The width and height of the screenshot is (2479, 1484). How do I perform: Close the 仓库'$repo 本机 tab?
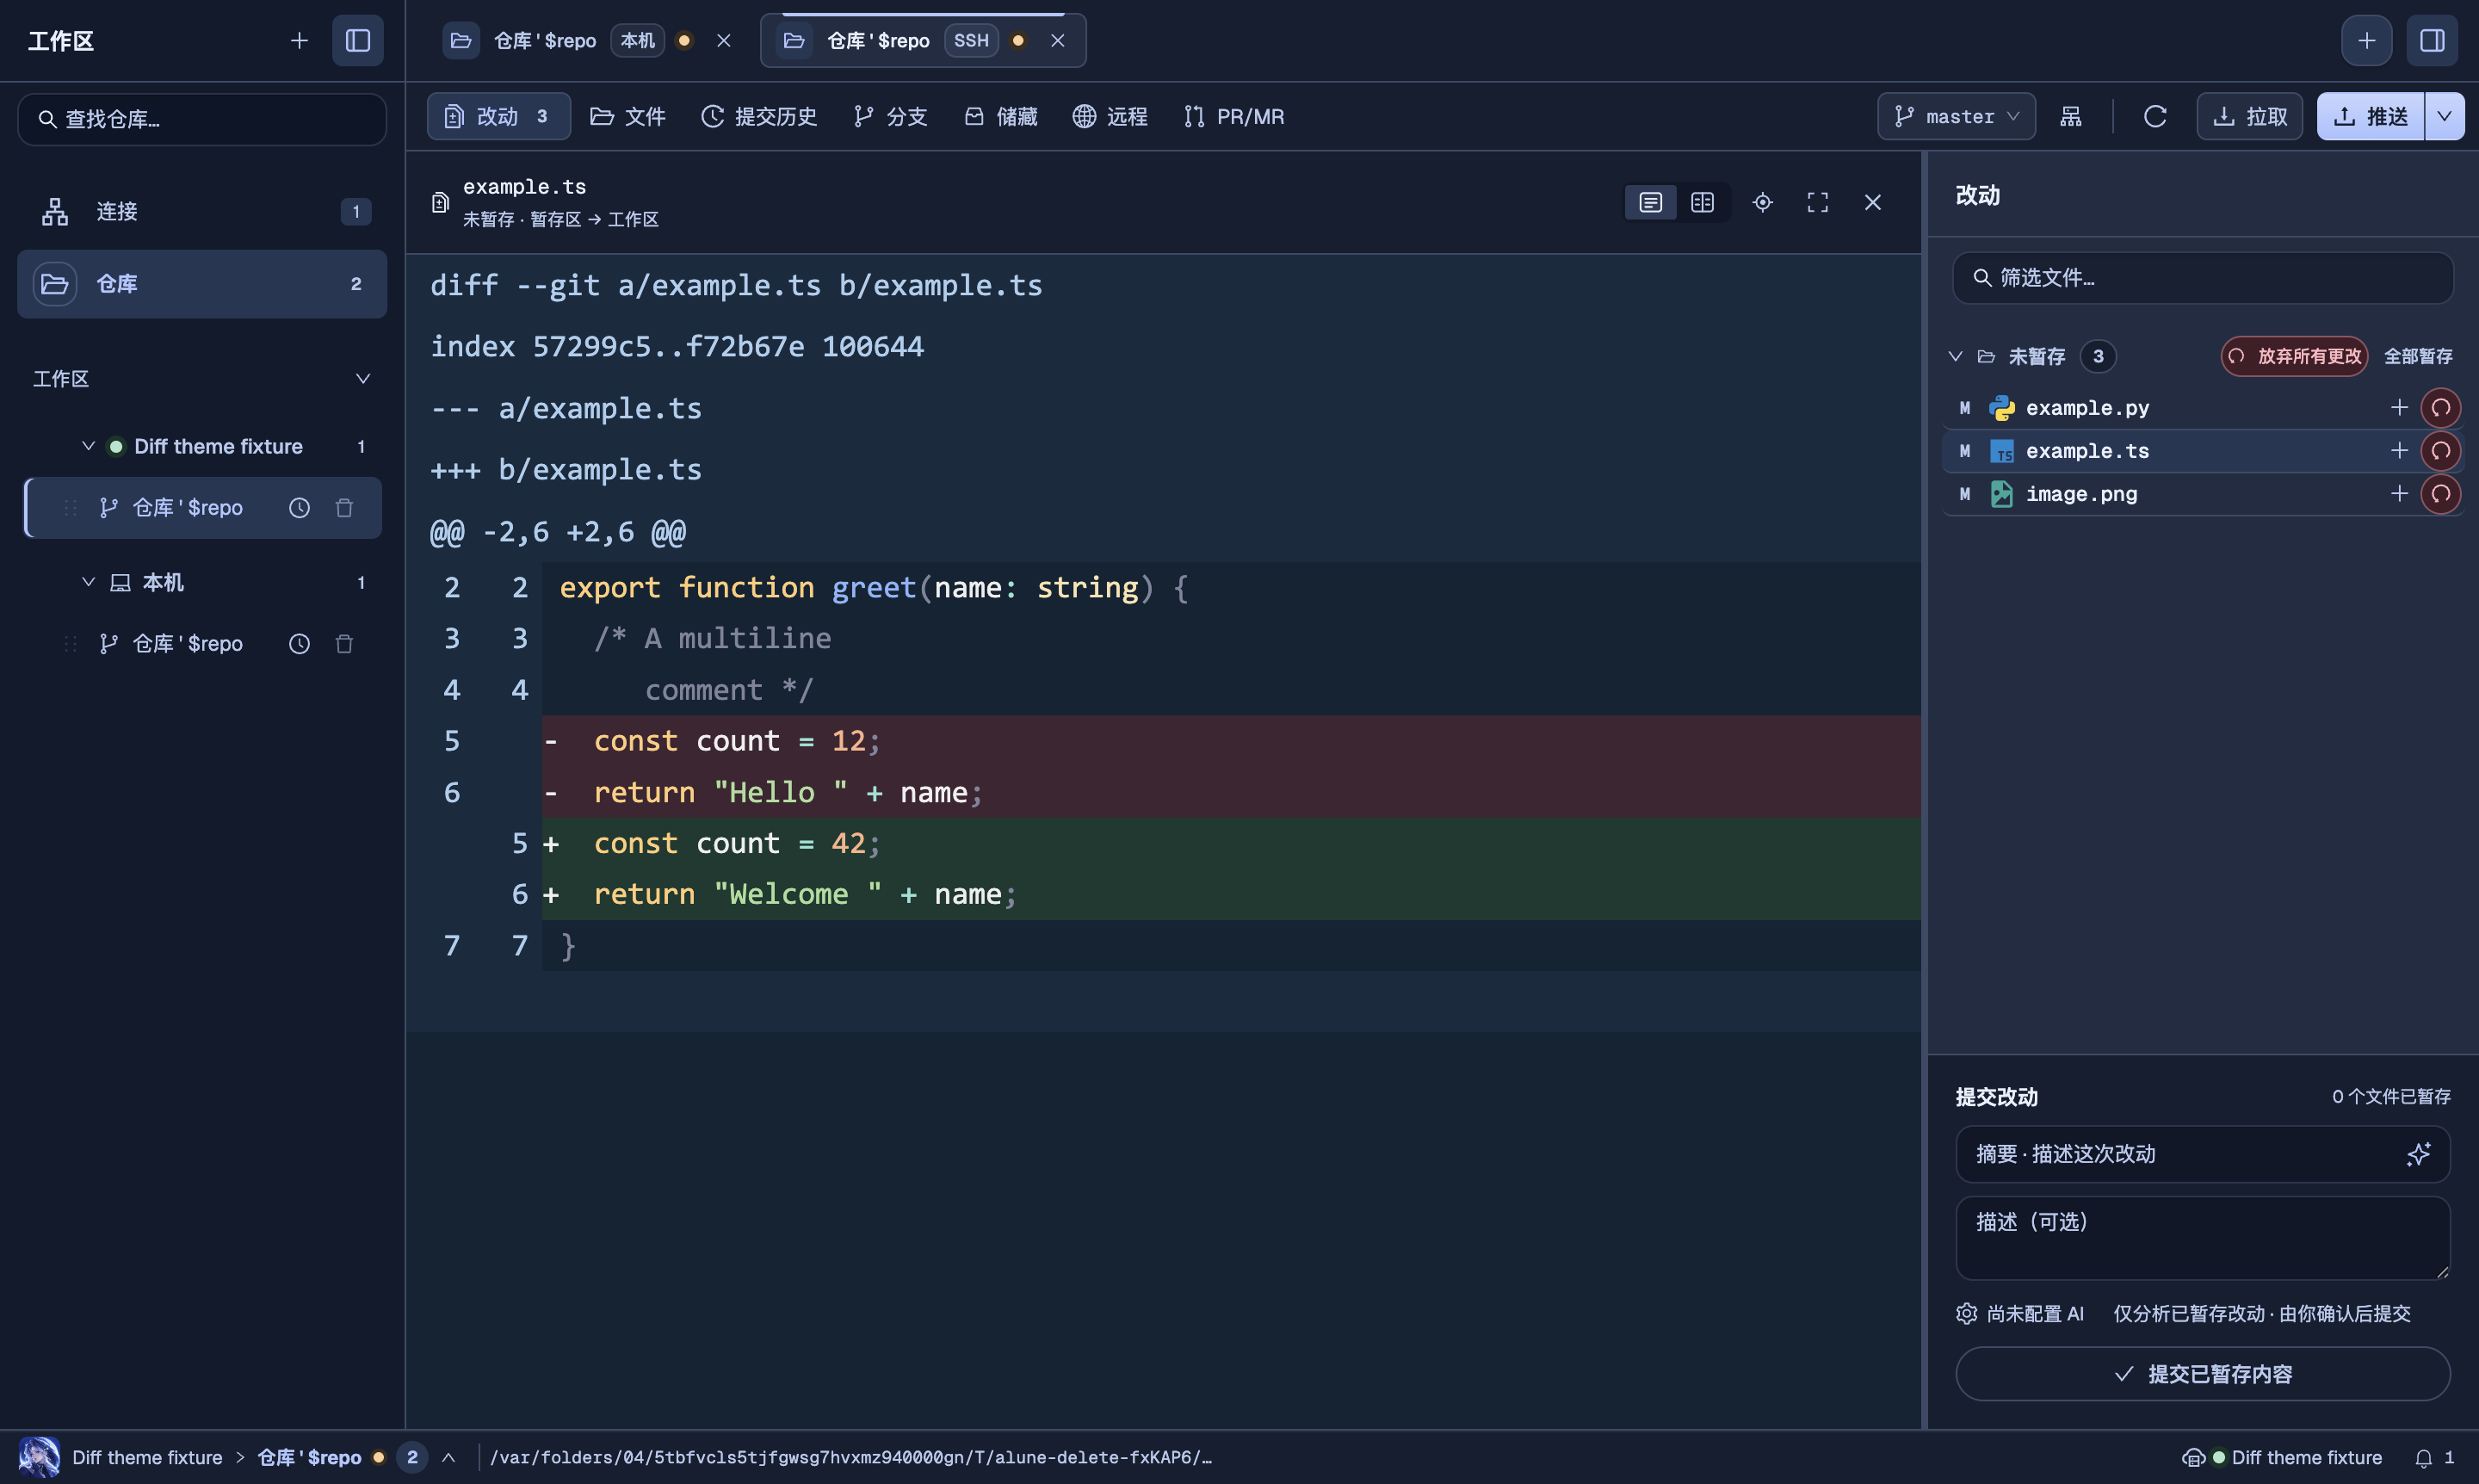click(x=724, y=41)
